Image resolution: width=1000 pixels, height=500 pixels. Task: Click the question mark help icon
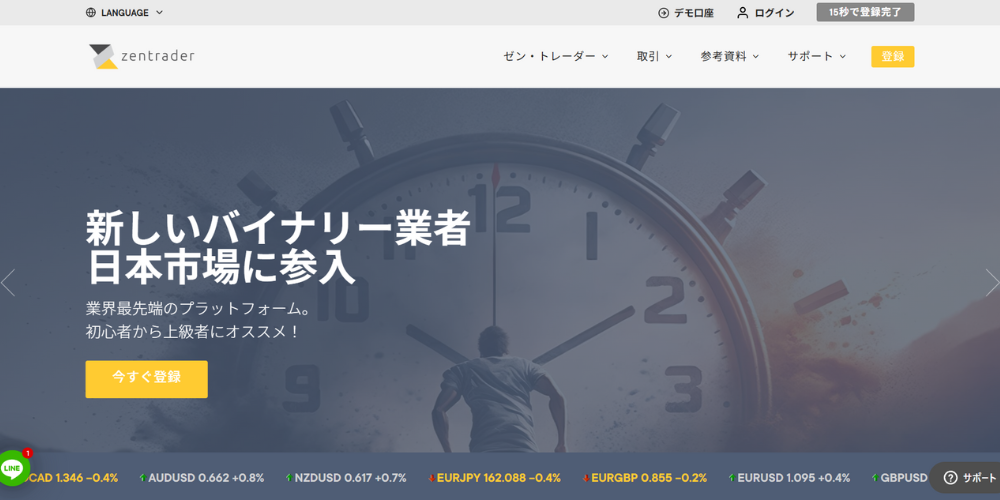950,478
